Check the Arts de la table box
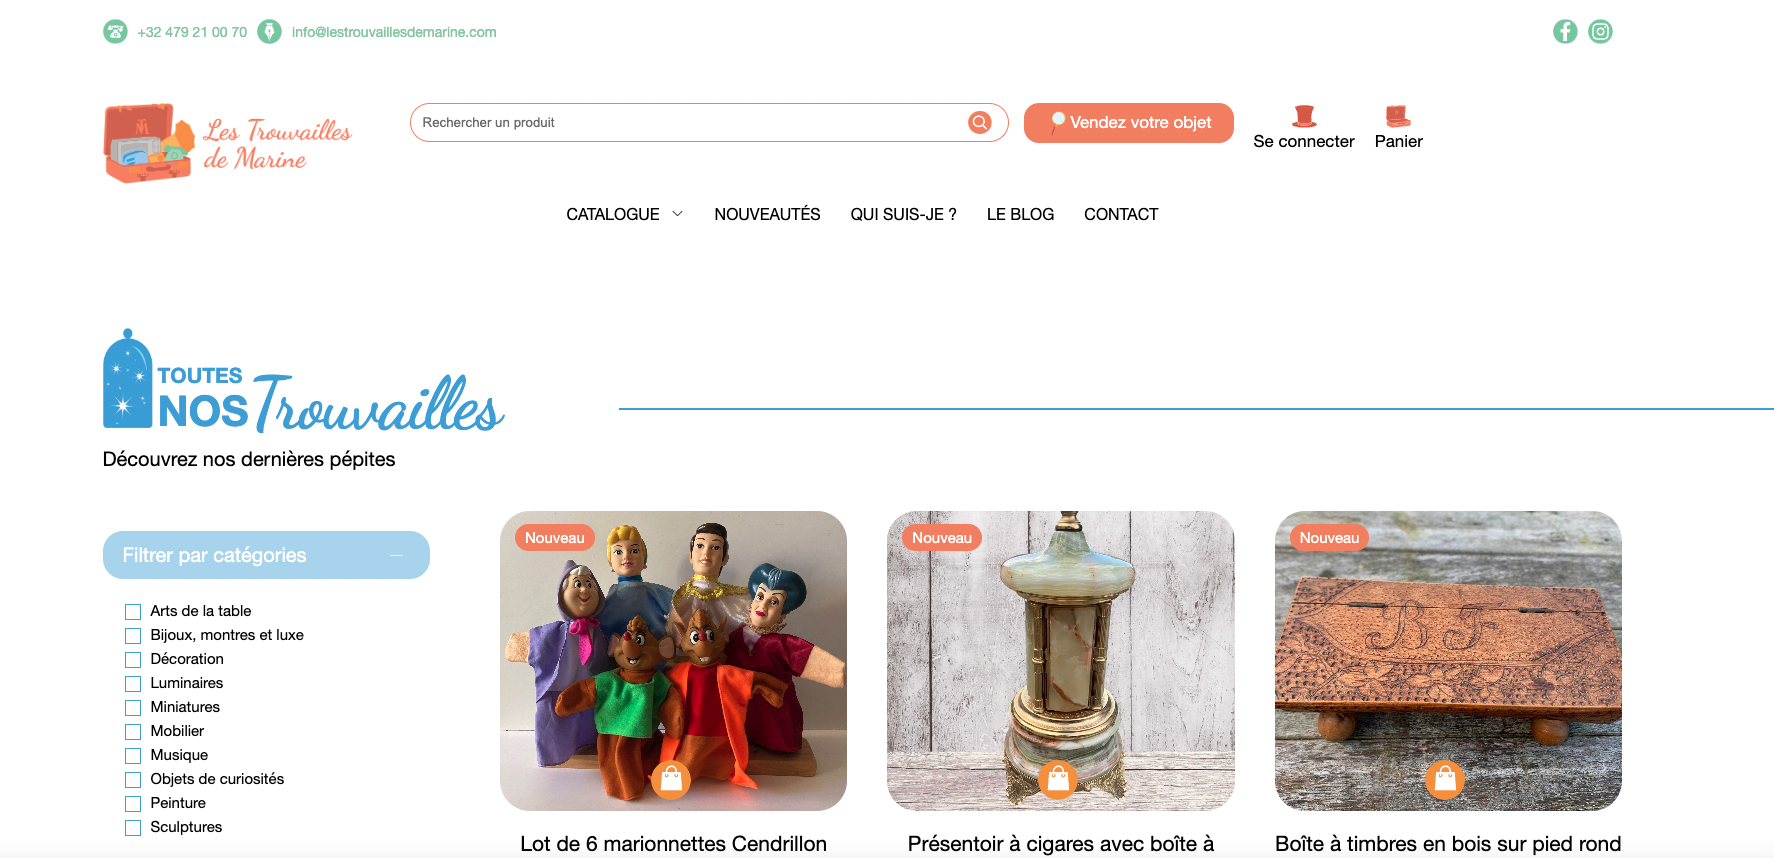 (x=133, y=612)
